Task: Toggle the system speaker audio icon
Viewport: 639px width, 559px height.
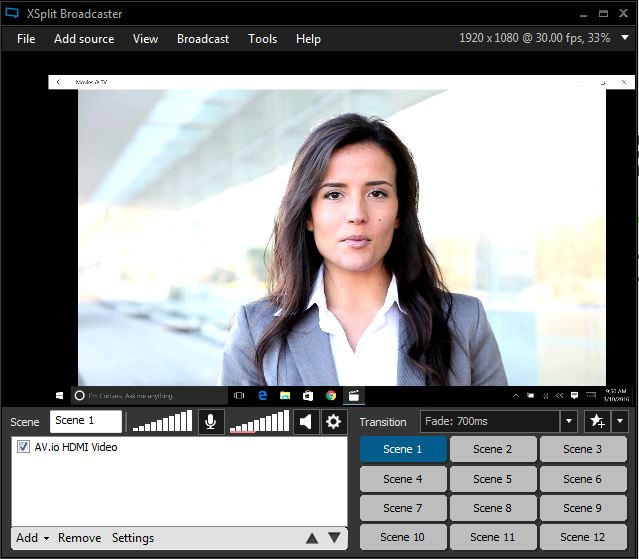Action: click(306, 422)
